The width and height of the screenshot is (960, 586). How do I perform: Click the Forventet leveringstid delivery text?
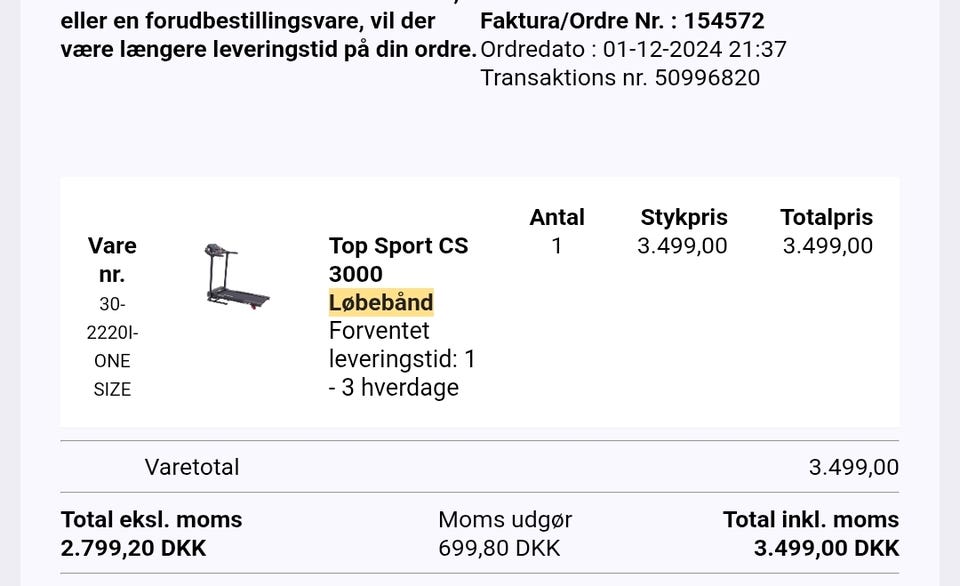pyautogui.click(x=402, y=358)
